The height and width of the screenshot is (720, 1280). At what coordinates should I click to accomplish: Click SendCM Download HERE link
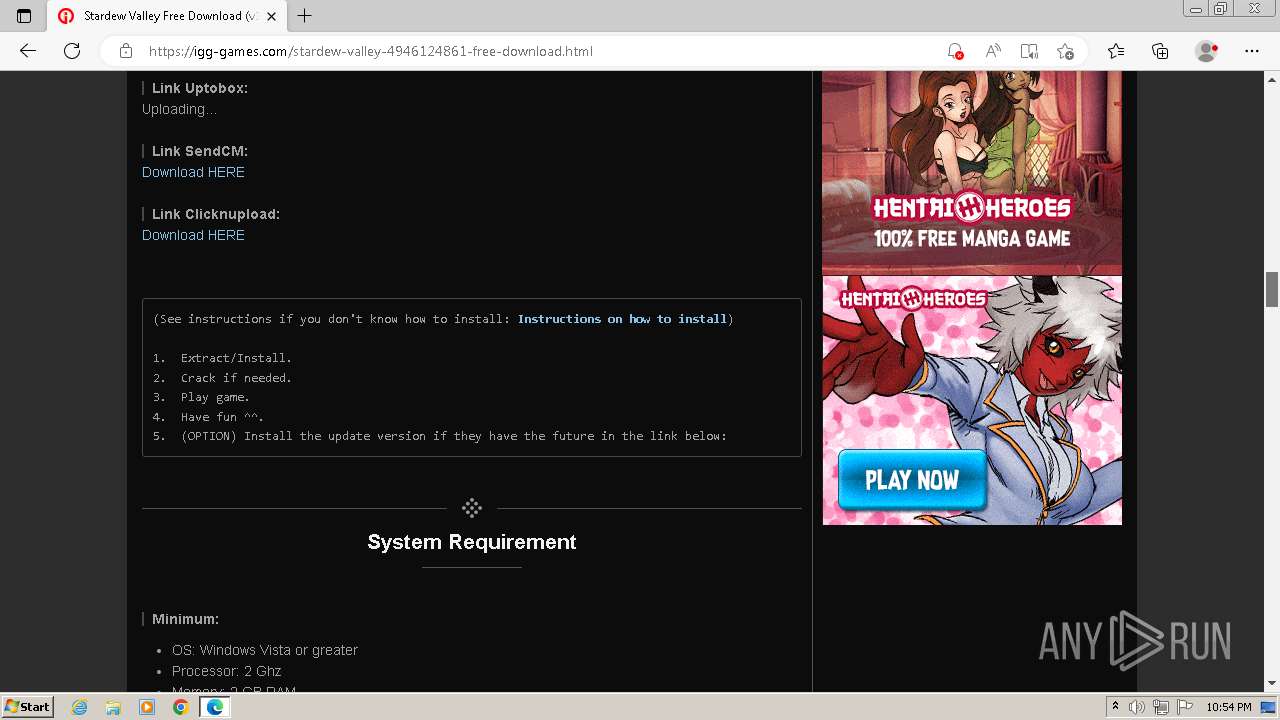(x=193, y=172)
